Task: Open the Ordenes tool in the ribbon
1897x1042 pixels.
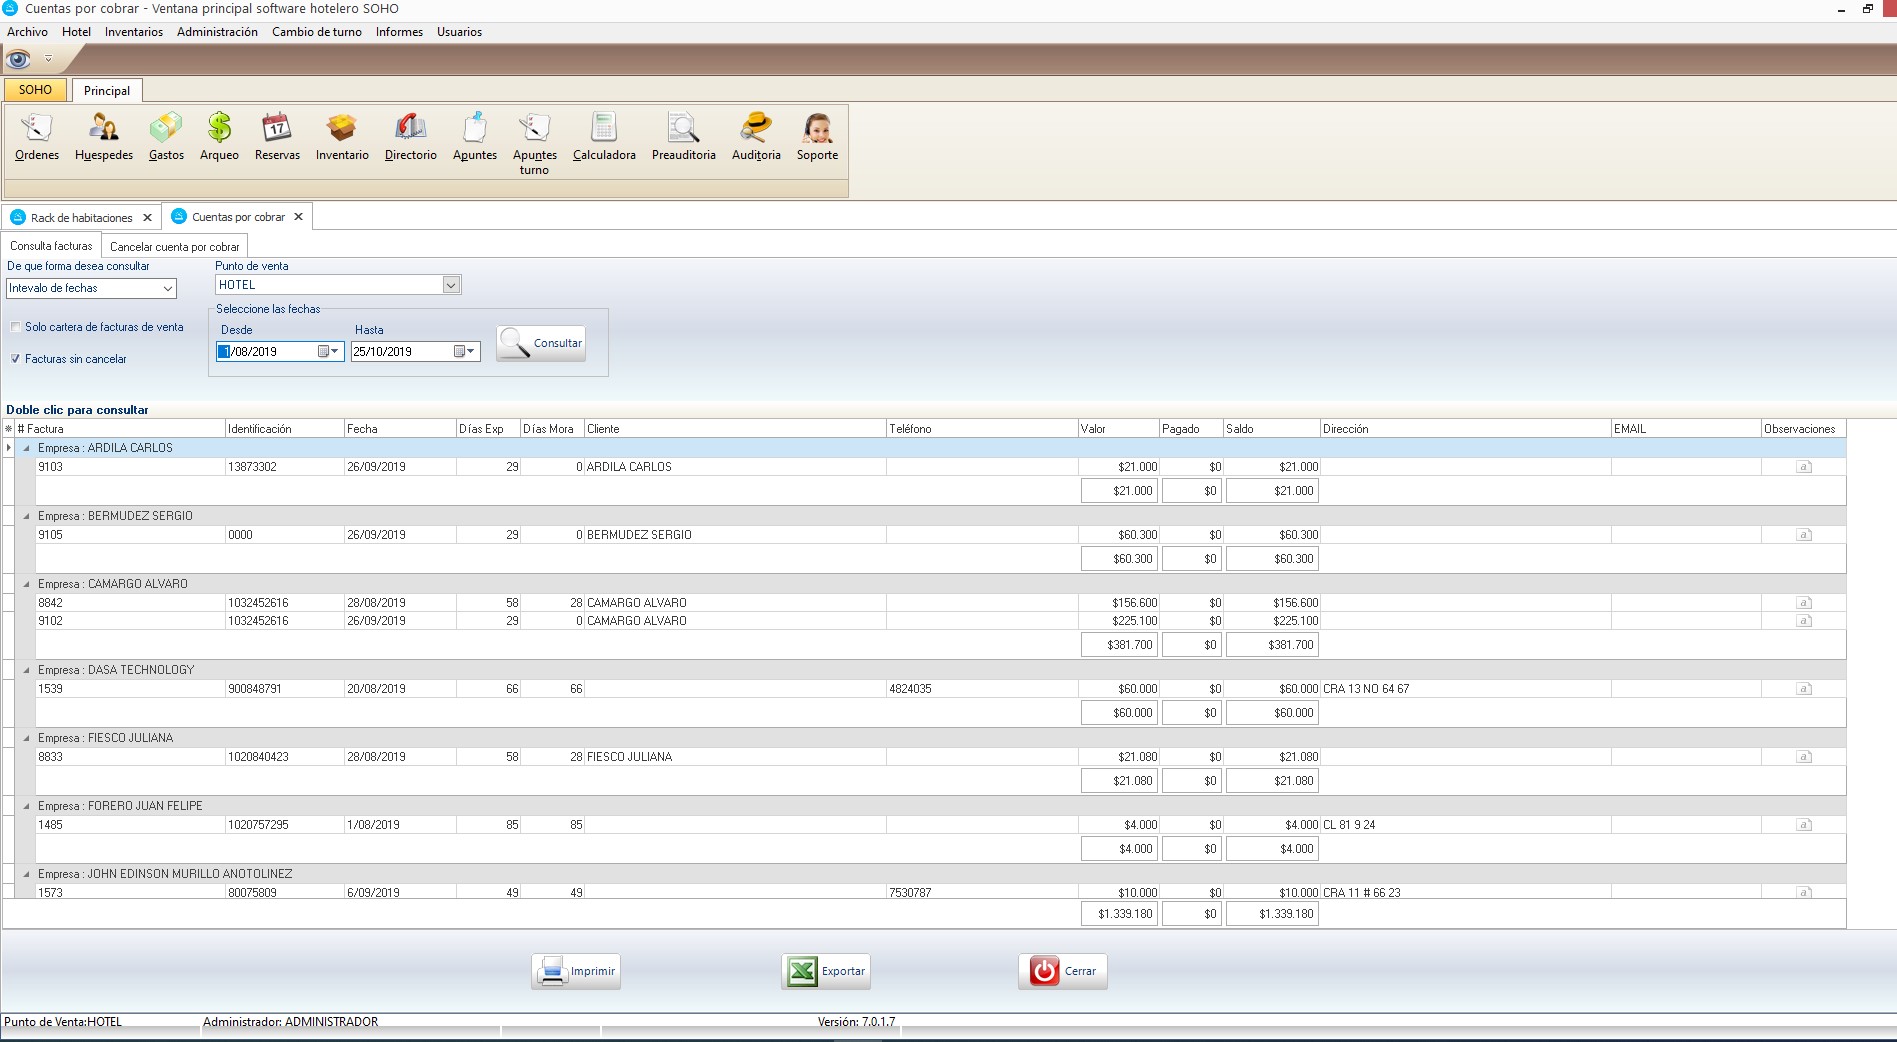Action: [x=37, y=137]
